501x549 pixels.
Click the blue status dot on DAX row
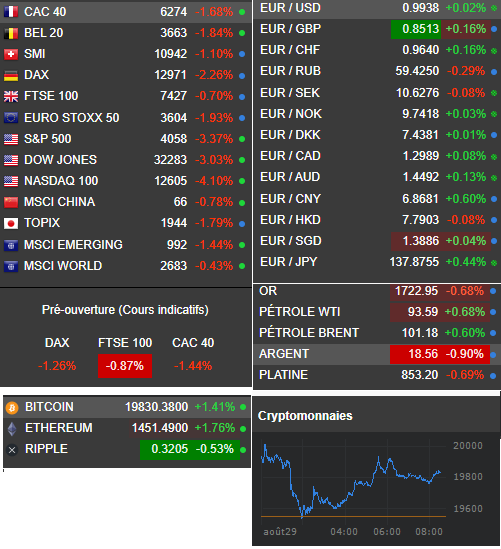242,76
